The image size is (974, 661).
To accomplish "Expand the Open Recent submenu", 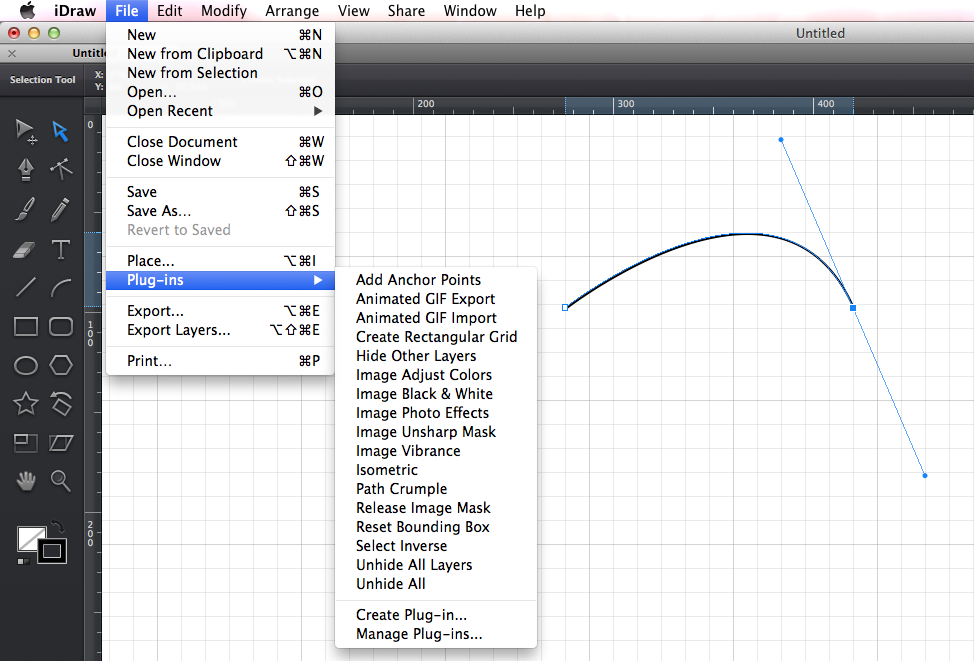I will pos(221,111).
